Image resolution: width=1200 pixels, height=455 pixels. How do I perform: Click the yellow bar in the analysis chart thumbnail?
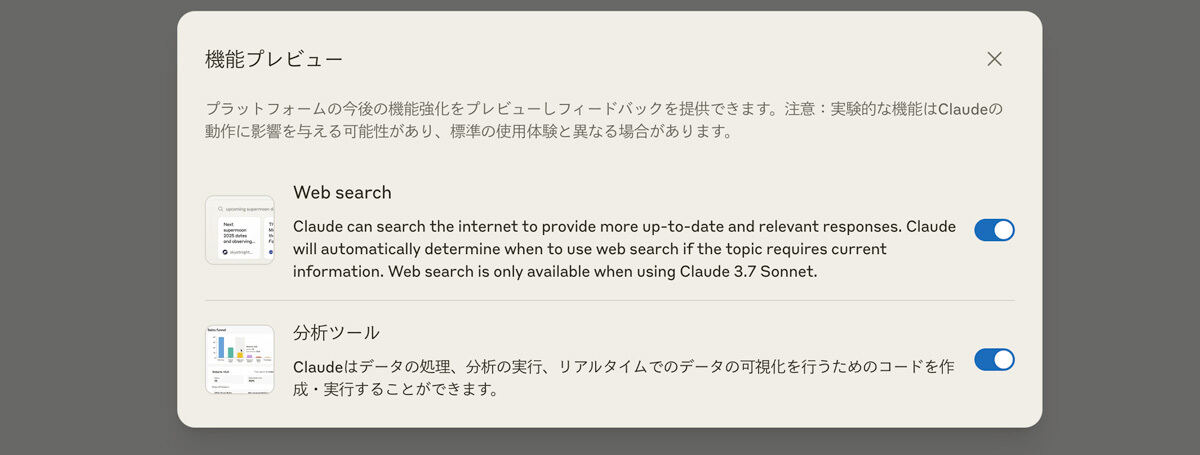[x=240, y=355]
